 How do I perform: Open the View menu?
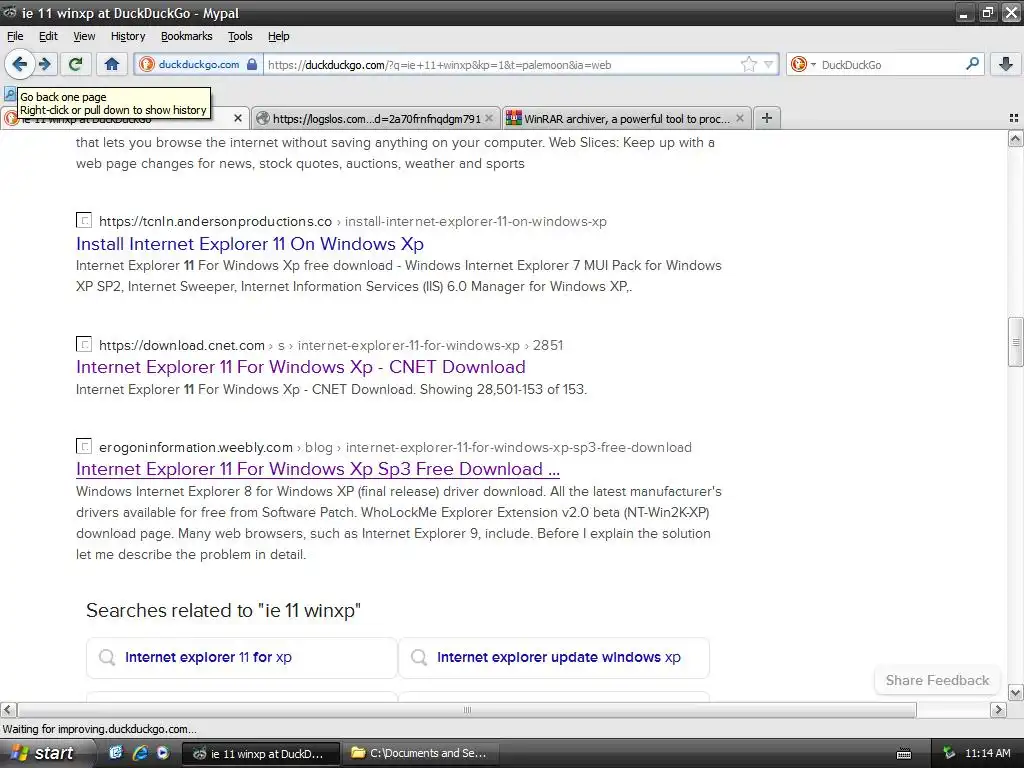[84, 36]
